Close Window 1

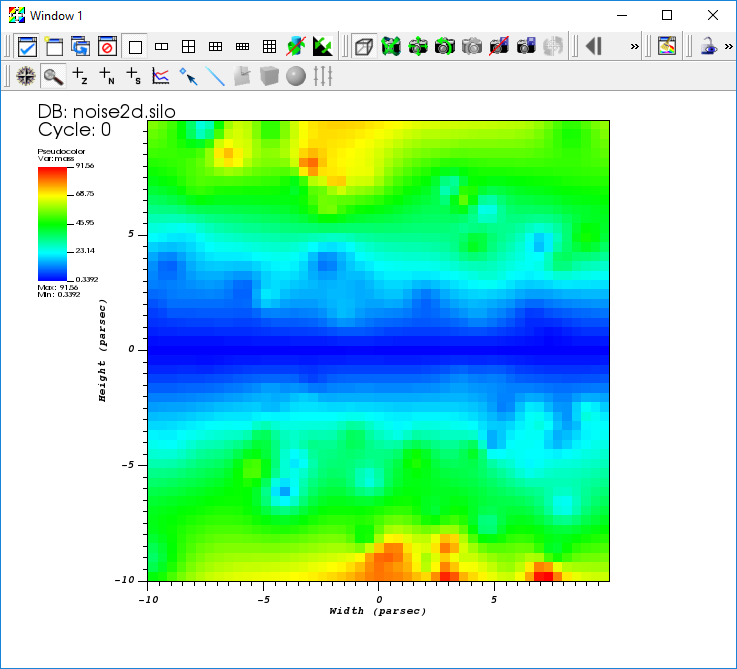tap(713, 15)
